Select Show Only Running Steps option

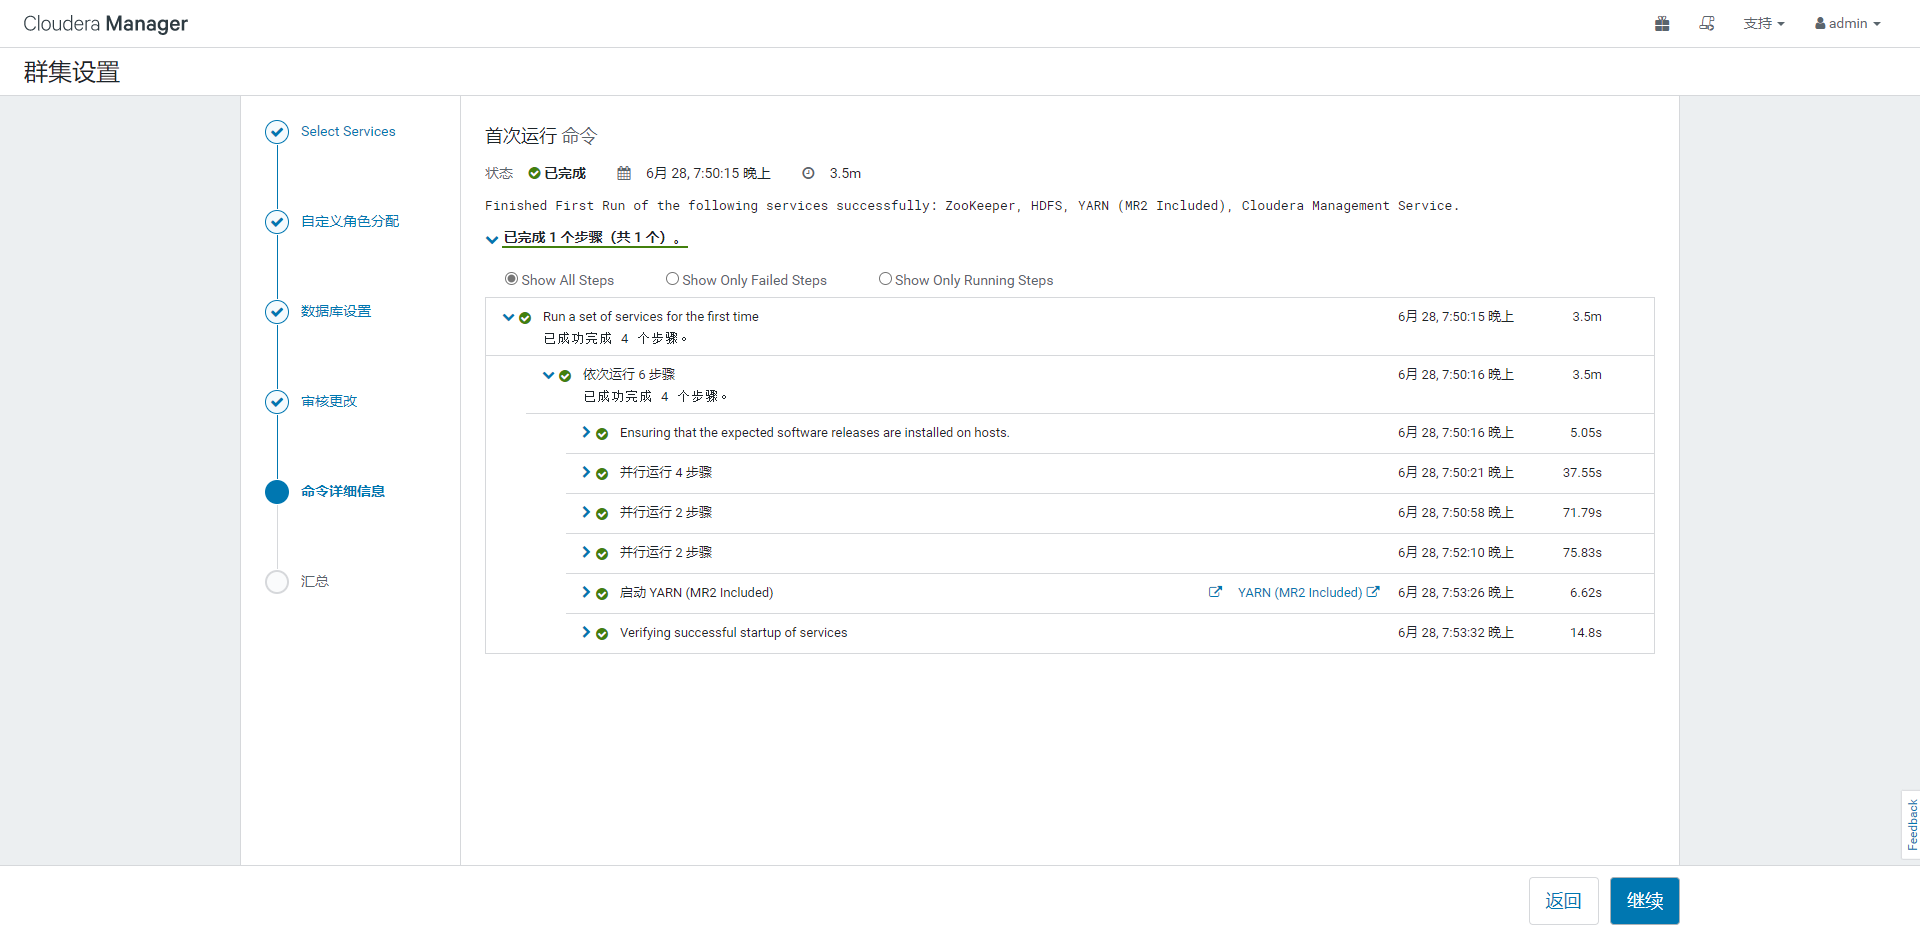coord(885,279)
